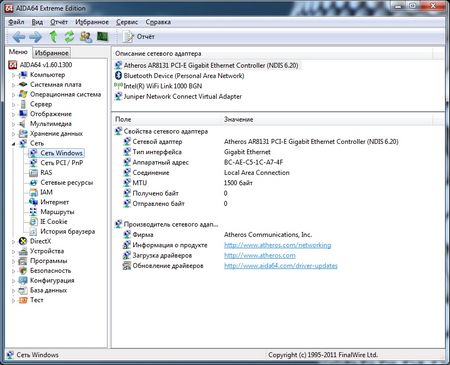Expand the Мультимедиа tree node
450x365 pixels.
pos(13,124)
